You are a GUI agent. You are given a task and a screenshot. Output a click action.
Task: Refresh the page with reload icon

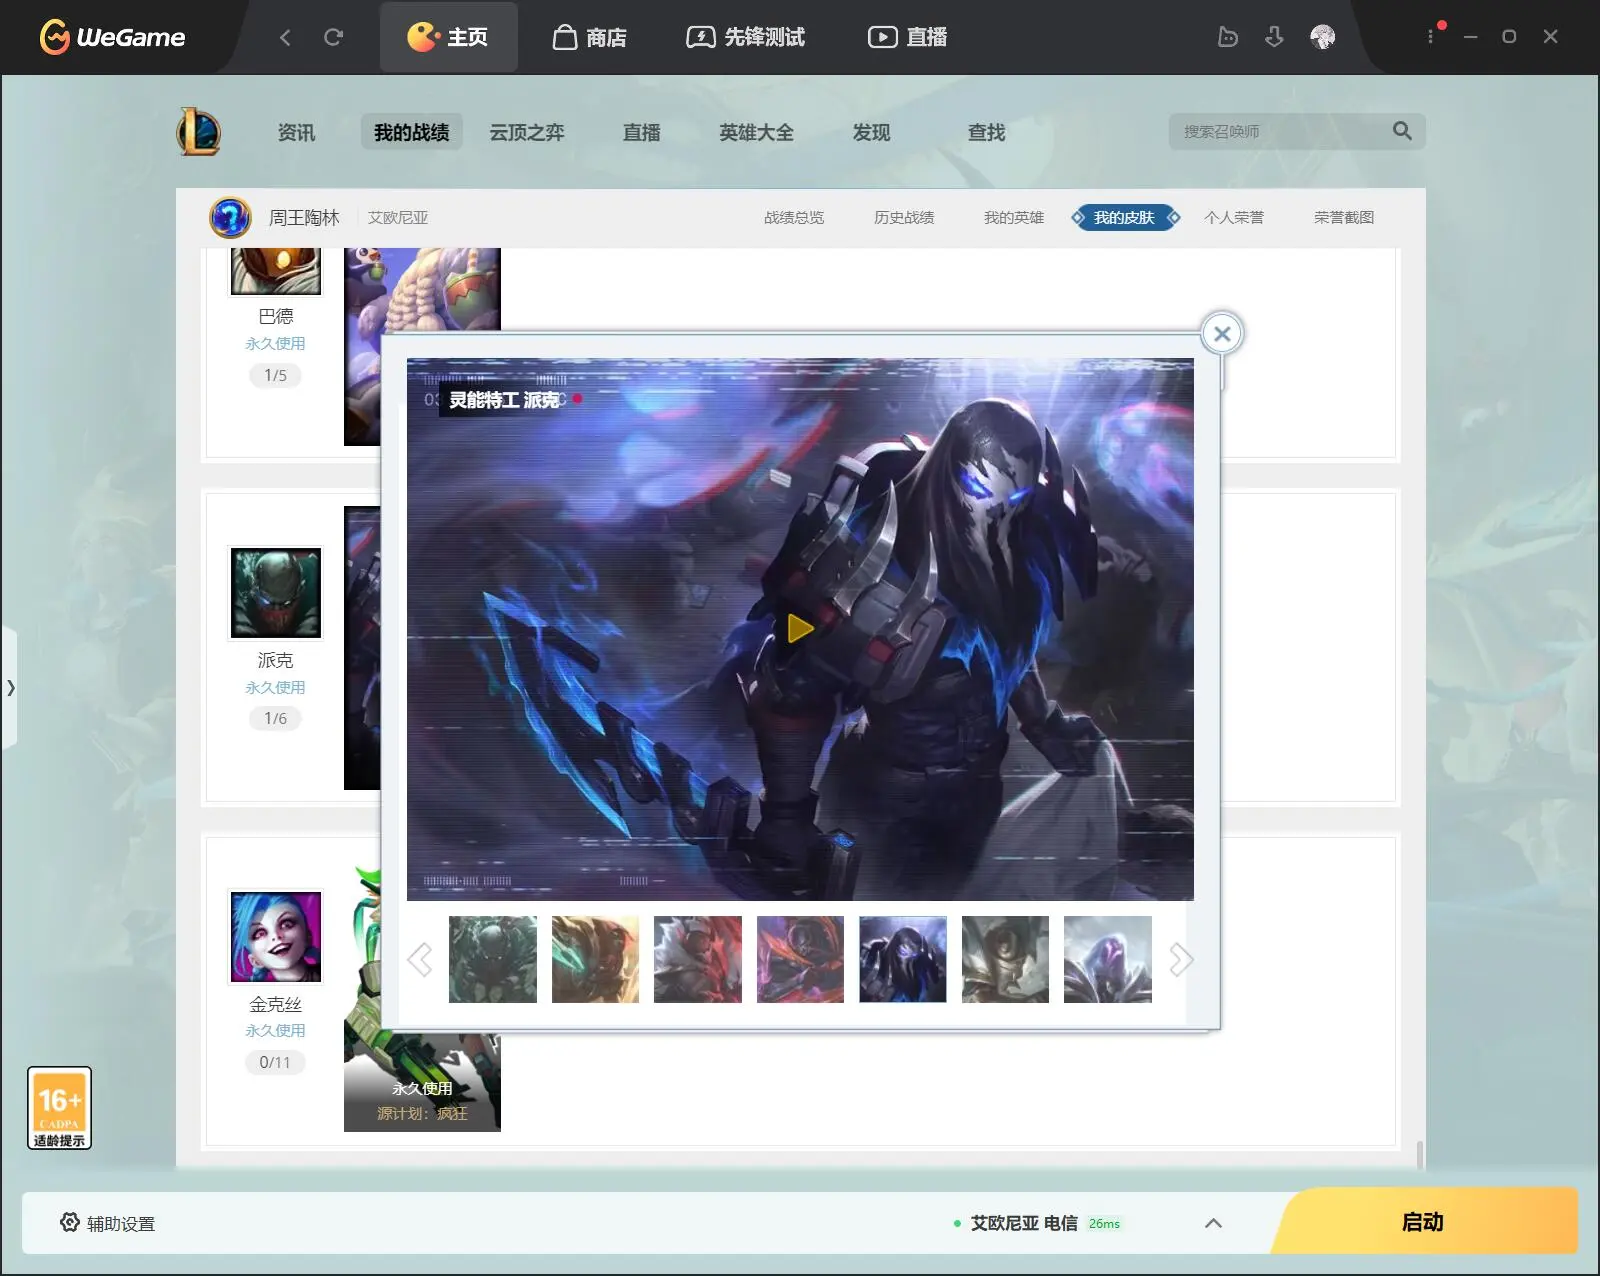tap(334, 37)
